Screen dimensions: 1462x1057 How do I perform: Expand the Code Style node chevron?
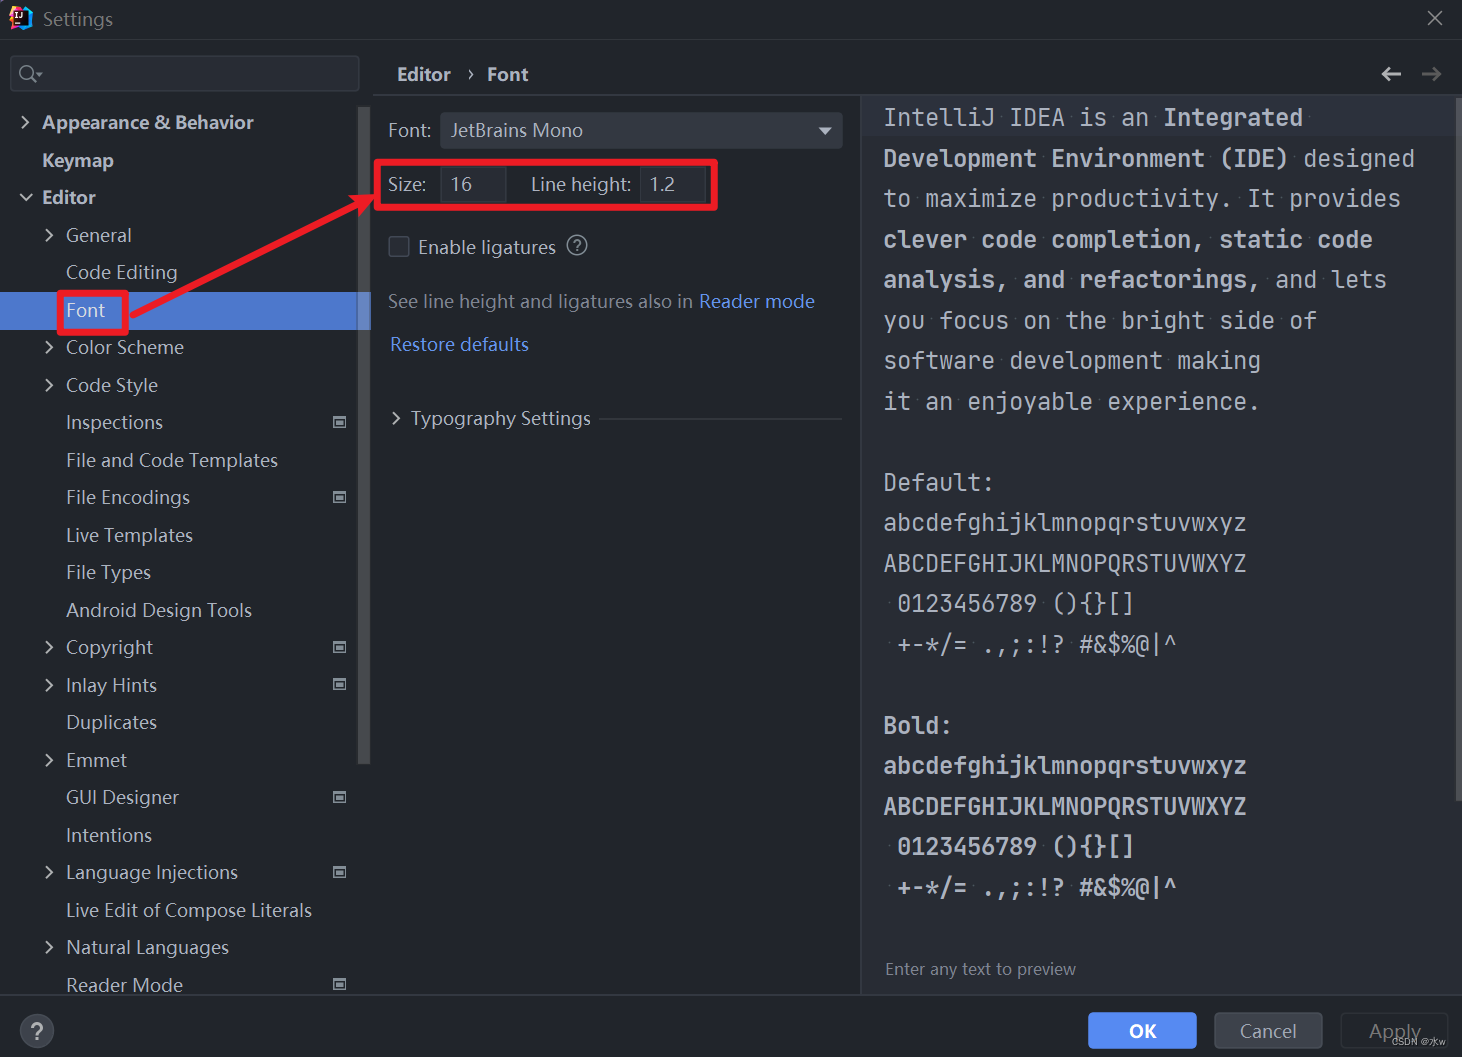point(49,385)
